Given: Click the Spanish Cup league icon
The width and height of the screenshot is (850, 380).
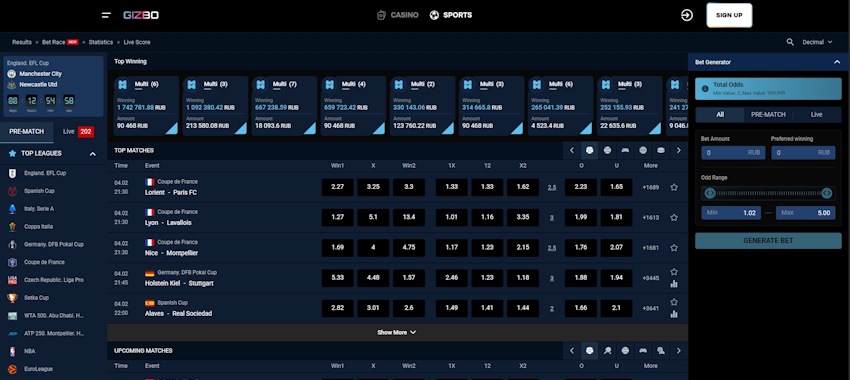Looking at the screenshot, I should click(12, 191).
